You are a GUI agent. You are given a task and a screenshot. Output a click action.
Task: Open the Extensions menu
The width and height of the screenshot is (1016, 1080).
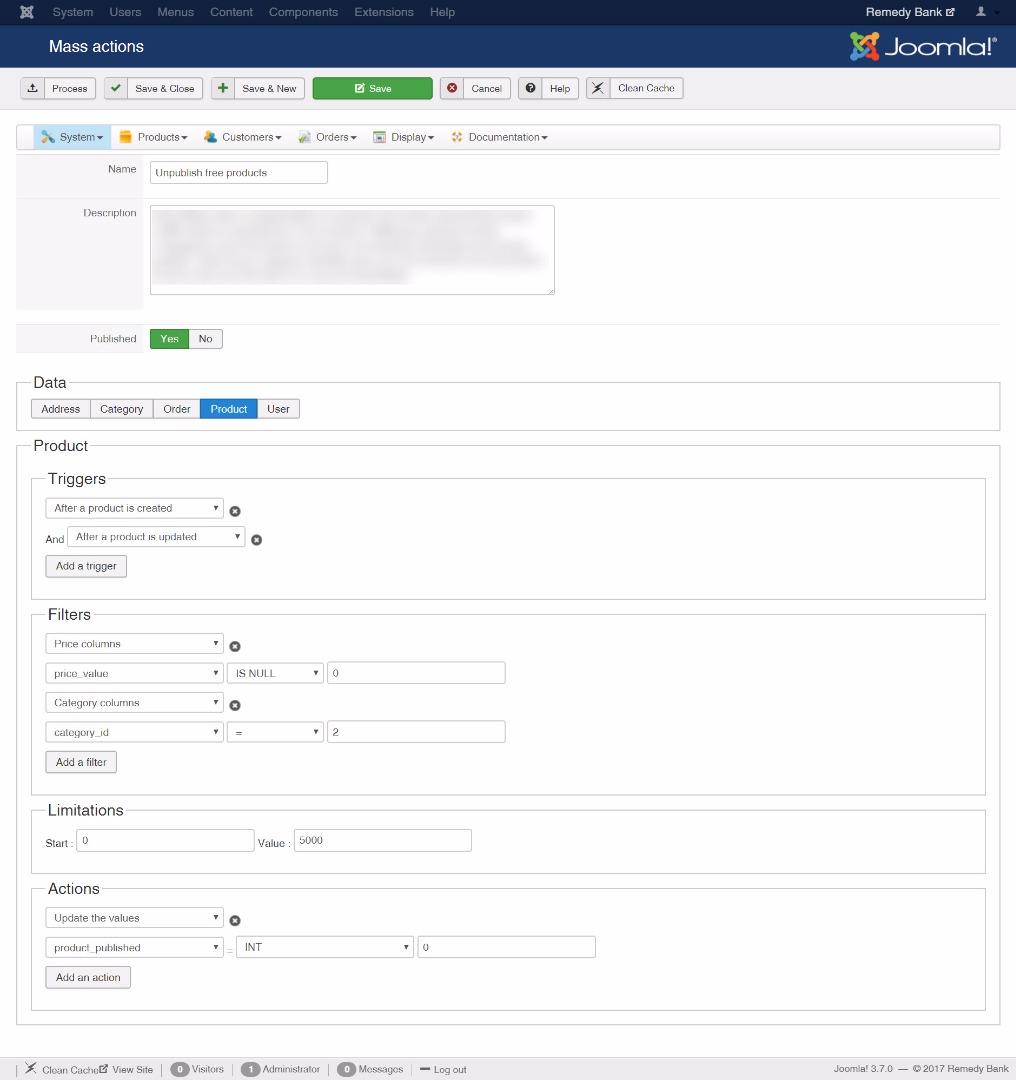(384, 12)
